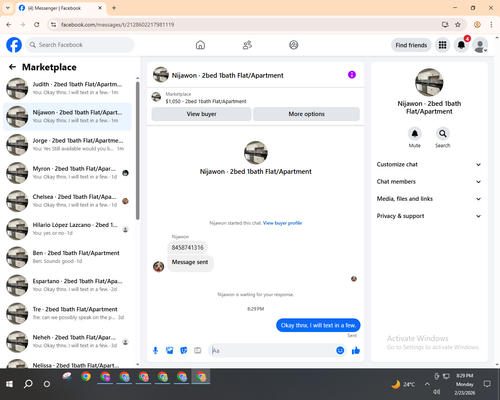The height and width of the screenshot is (400, 500).
Task: Open Espartano's conversation
Action: tap(67, 285)
